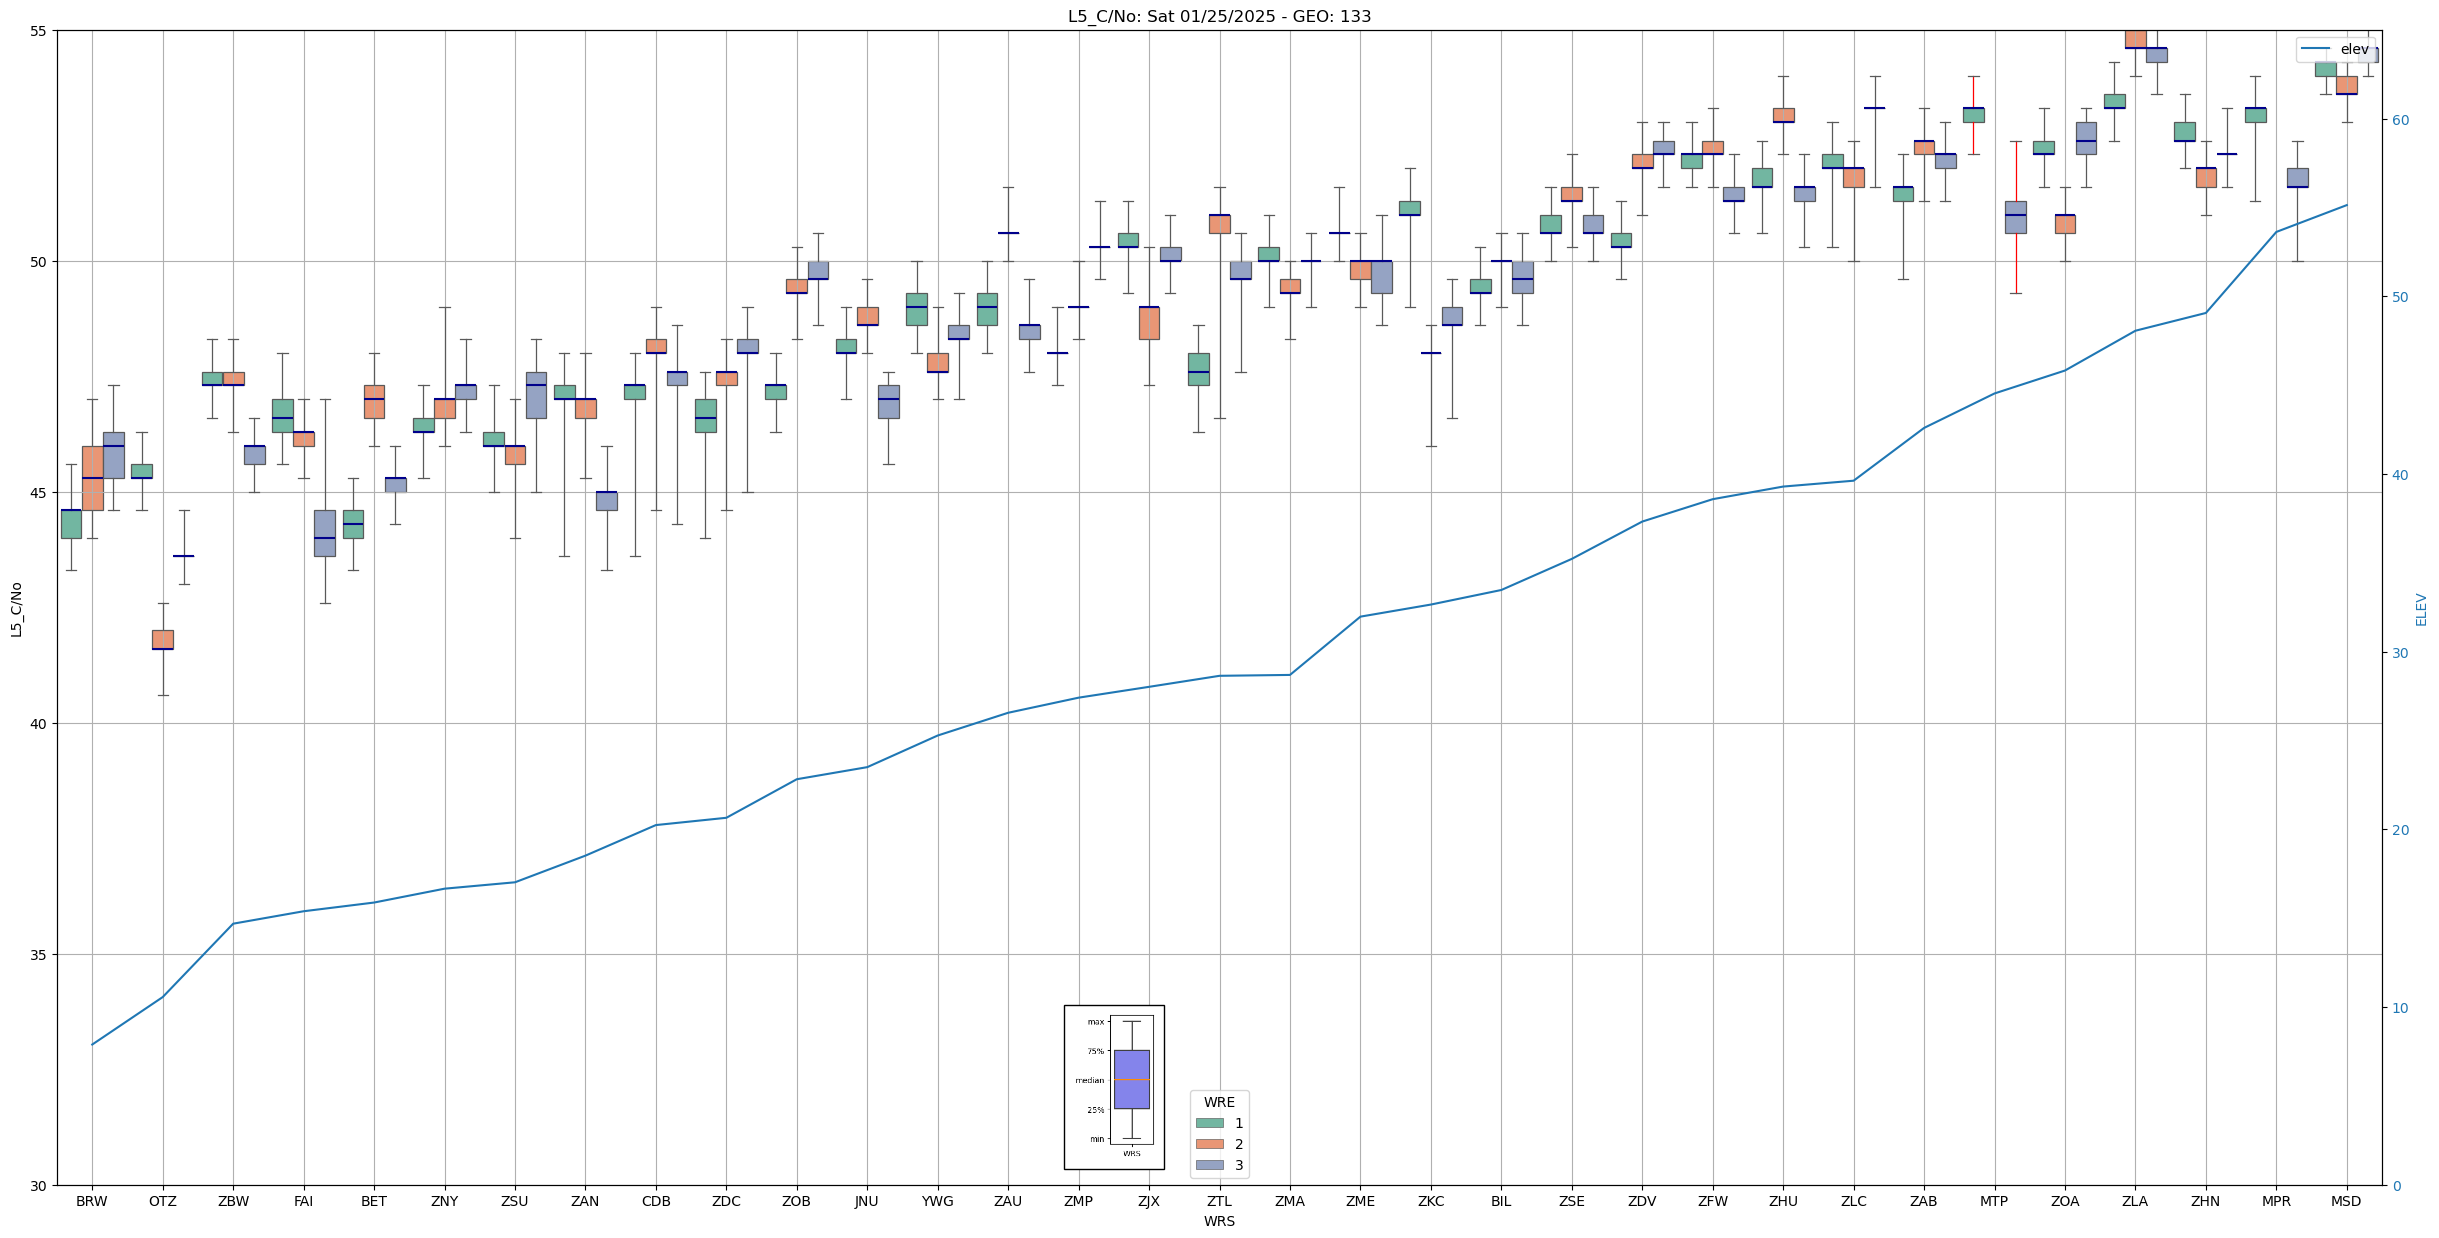Click the blue-gray WRE 3 legend swatch

click(1209, 1165)
